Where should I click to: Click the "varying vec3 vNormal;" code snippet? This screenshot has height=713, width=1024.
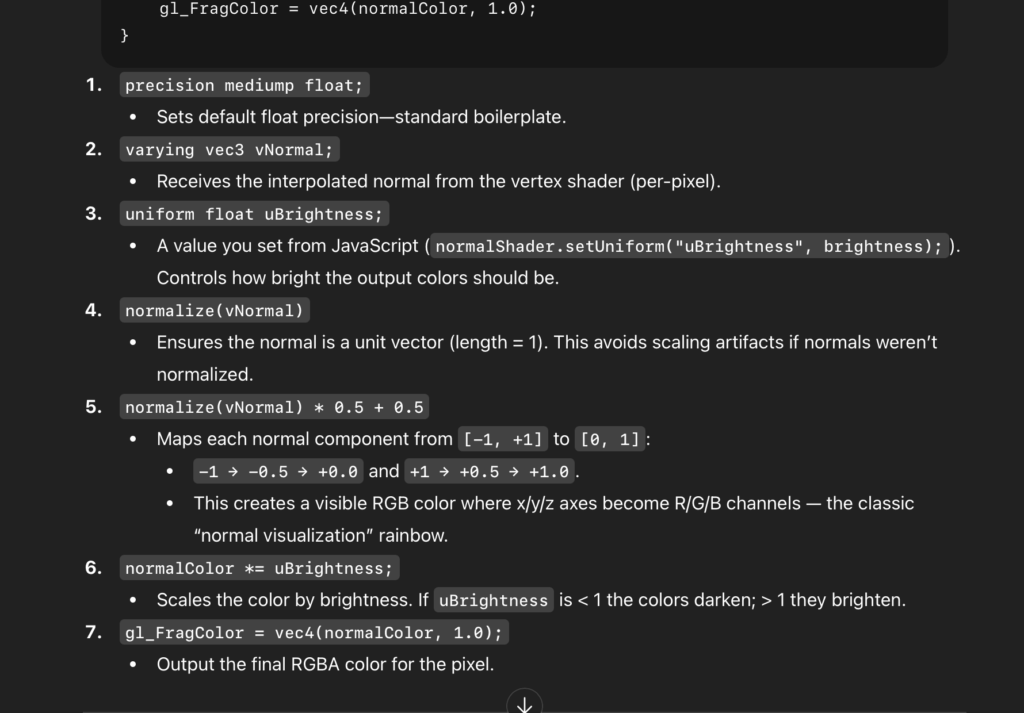(229, 150)
